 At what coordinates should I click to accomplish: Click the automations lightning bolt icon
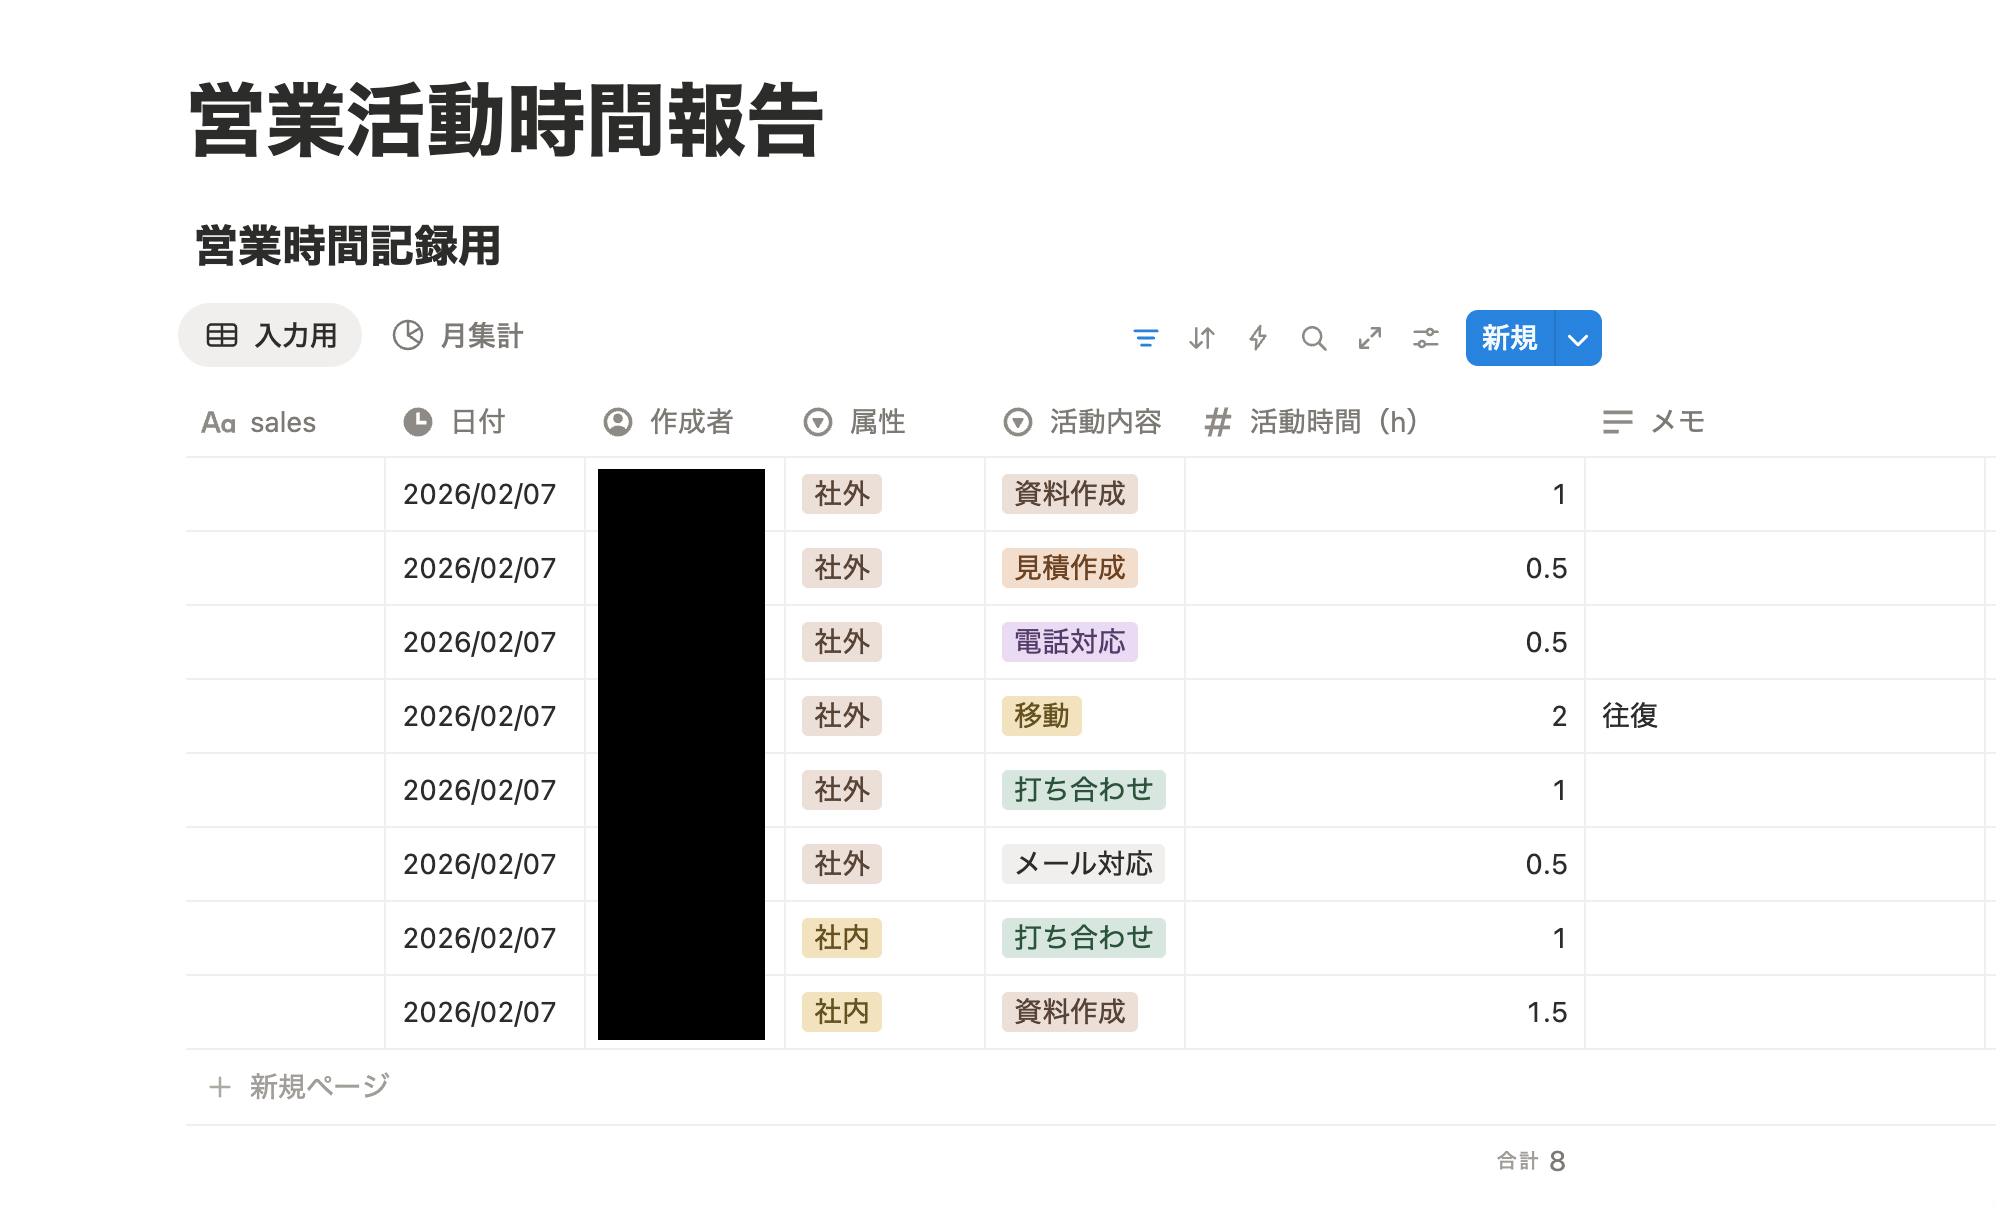tap(1258, 339)
